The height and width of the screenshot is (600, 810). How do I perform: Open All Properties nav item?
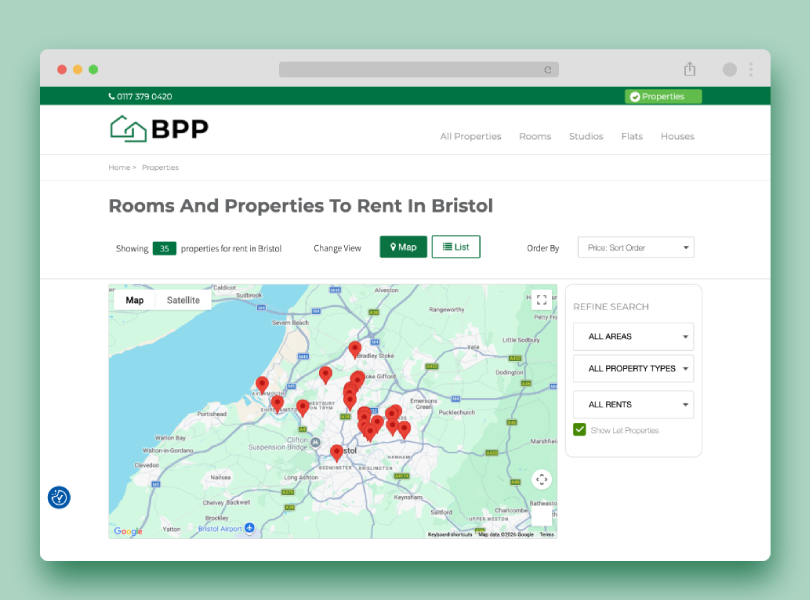(x=471, y=136)
